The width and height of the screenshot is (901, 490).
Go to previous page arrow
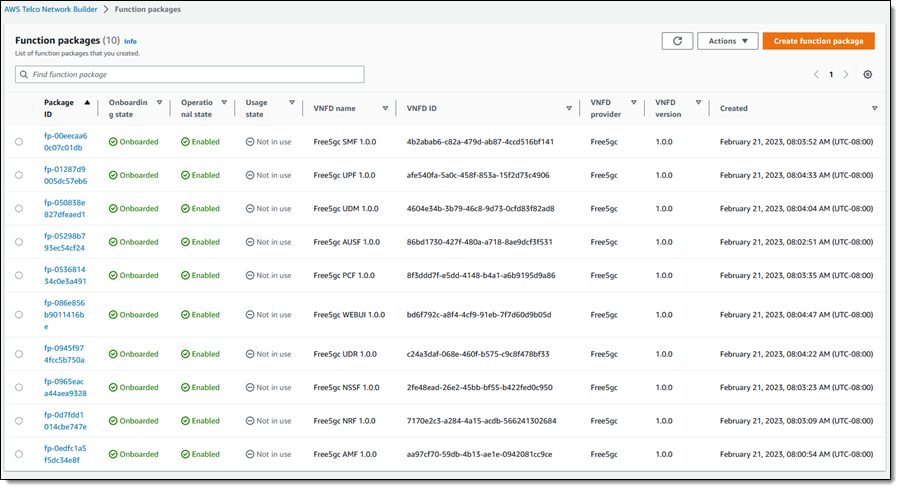816,75
